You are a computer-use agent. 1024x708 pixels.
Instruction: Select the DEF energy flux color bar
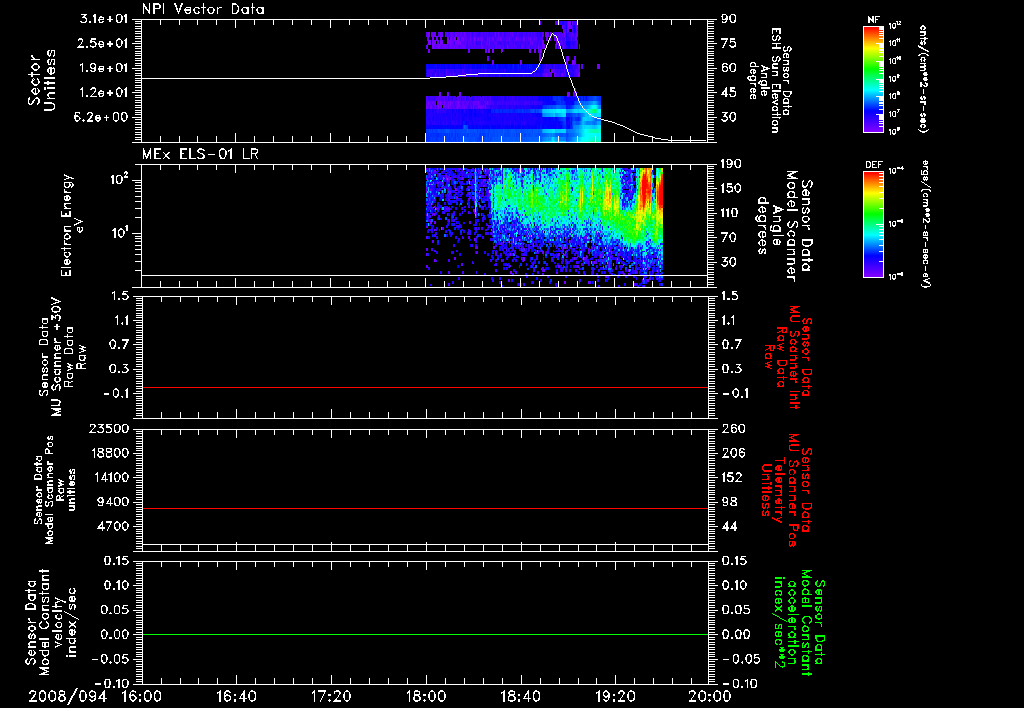(x=873, y=223)
